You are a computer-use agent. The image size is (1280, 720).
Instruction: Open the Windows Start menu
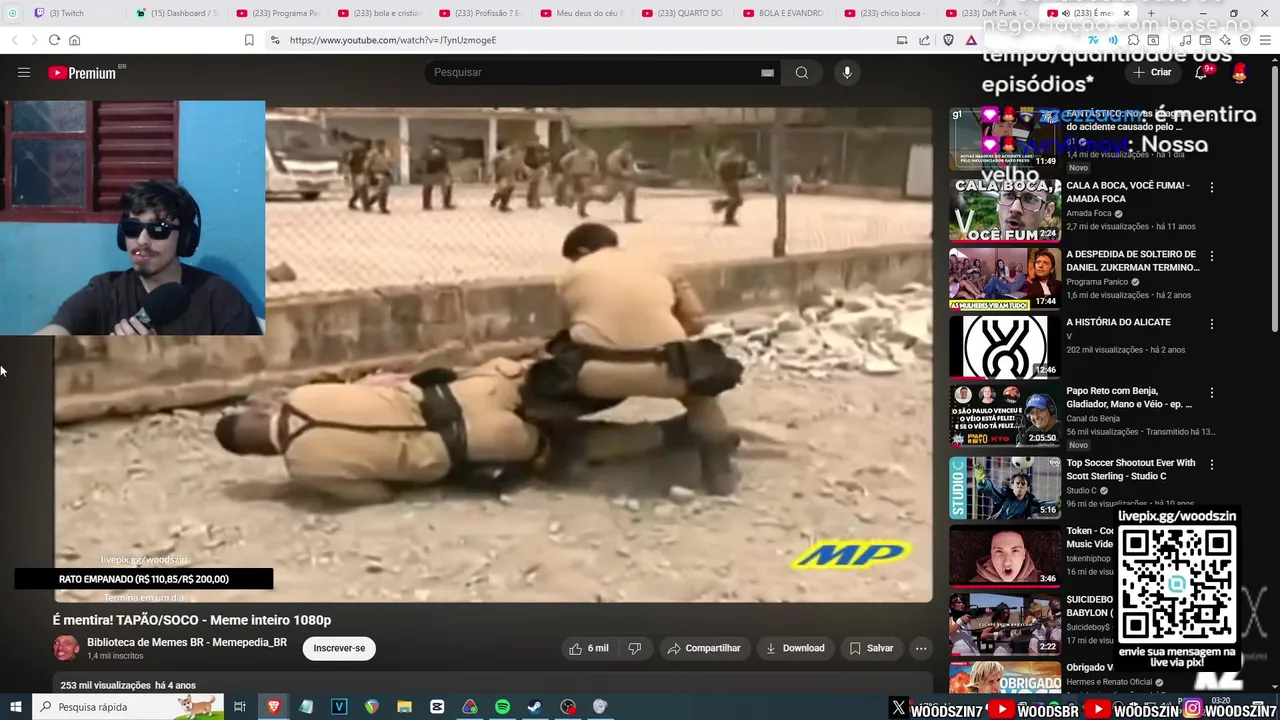coord(15,707)
